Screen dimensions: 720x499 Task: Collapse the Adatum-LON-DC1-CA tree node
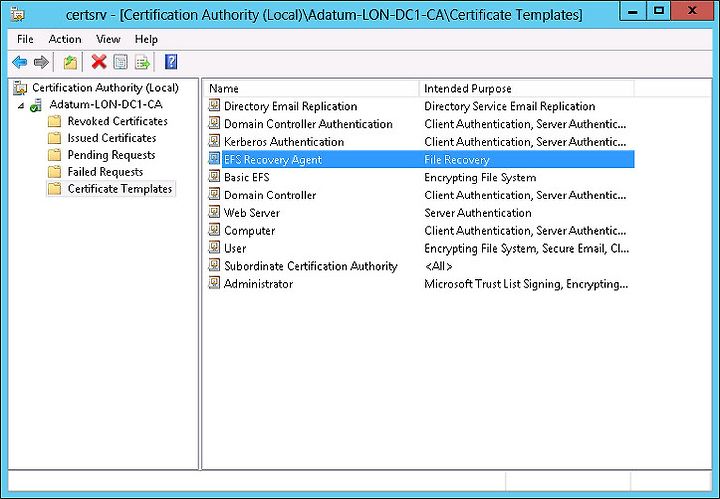pos(21,106)
